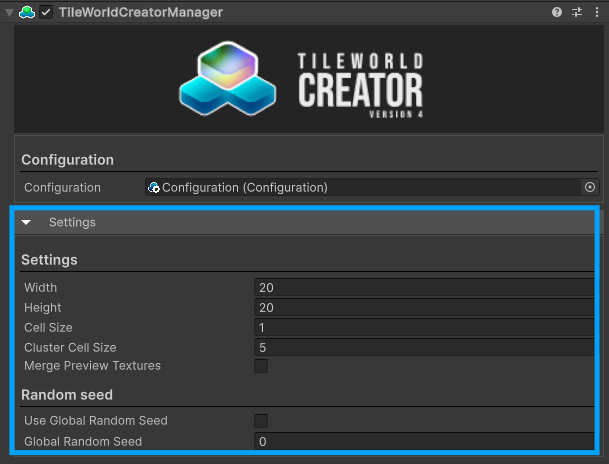
Task: Click the Configuration asset icon
Action: (154, 188)
